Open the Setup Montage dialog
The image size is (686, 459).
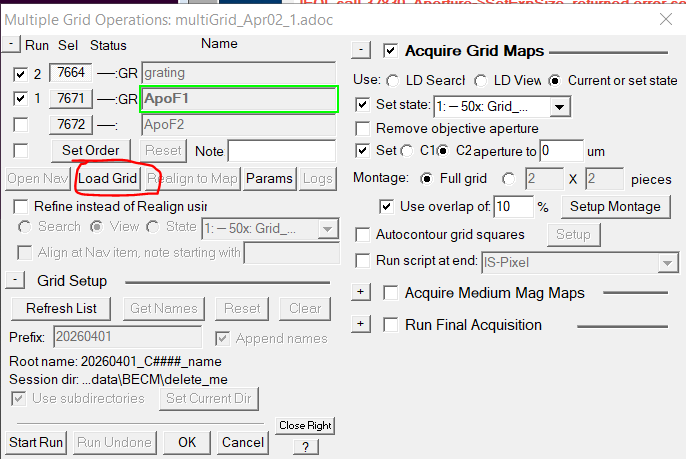(x=616, y=207)
